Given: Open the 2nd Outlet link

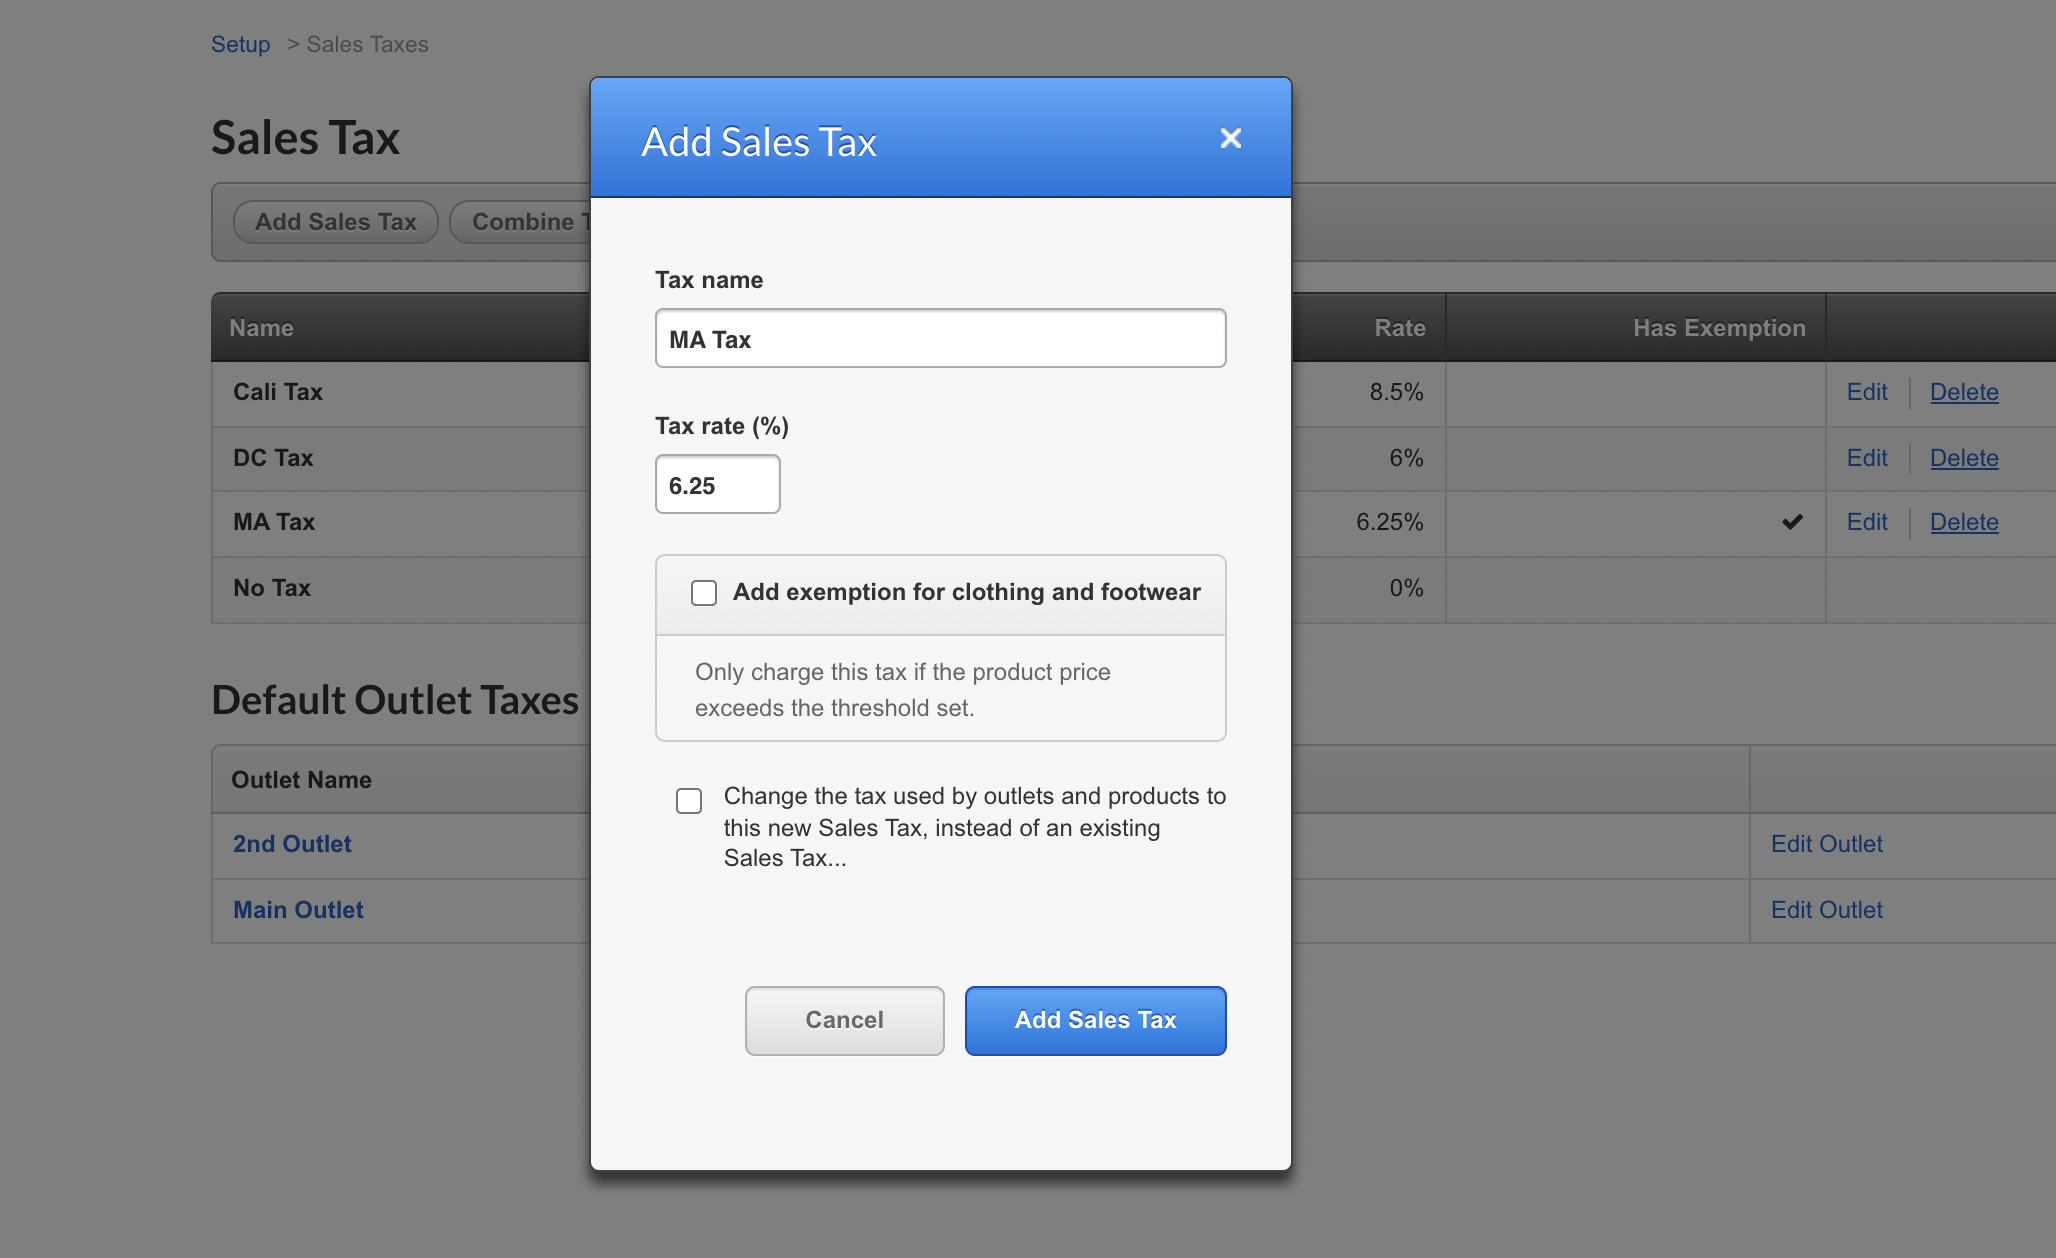Looking at the screenshot, I should click(292, 844).
